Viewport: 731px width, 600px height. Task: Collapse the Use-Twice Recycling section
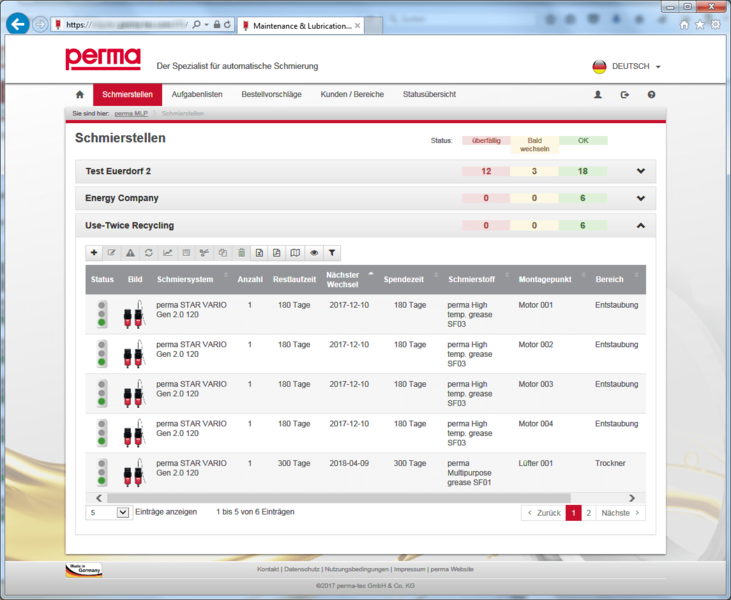pyautogui.click(x=641, y=225)
